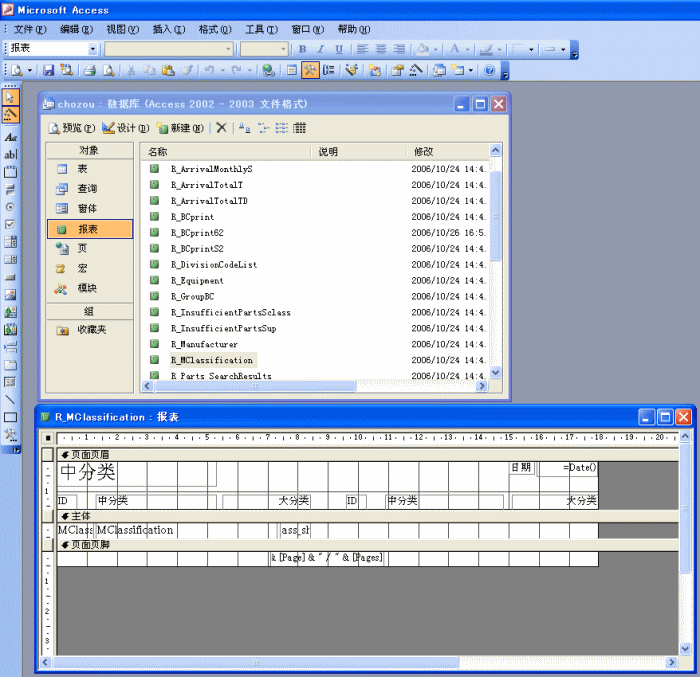The image size is (700, 677).
Task: Open the Field List icon
Action: point(292,70)
